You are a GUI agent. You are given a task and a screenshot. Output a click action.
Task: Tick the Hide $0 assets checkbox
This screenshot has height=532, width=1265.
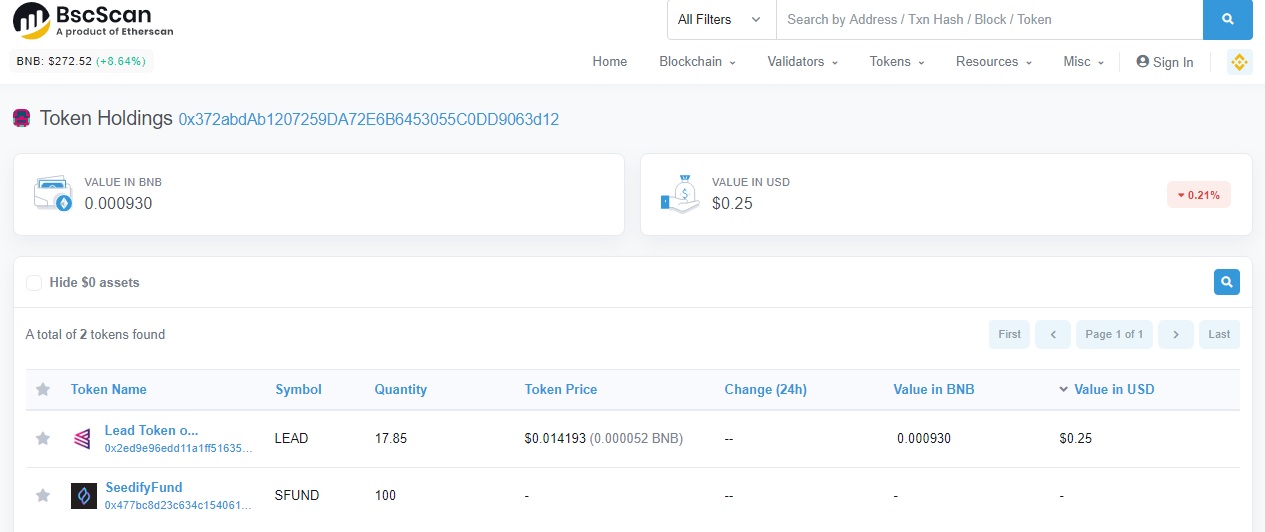point(34,283)
